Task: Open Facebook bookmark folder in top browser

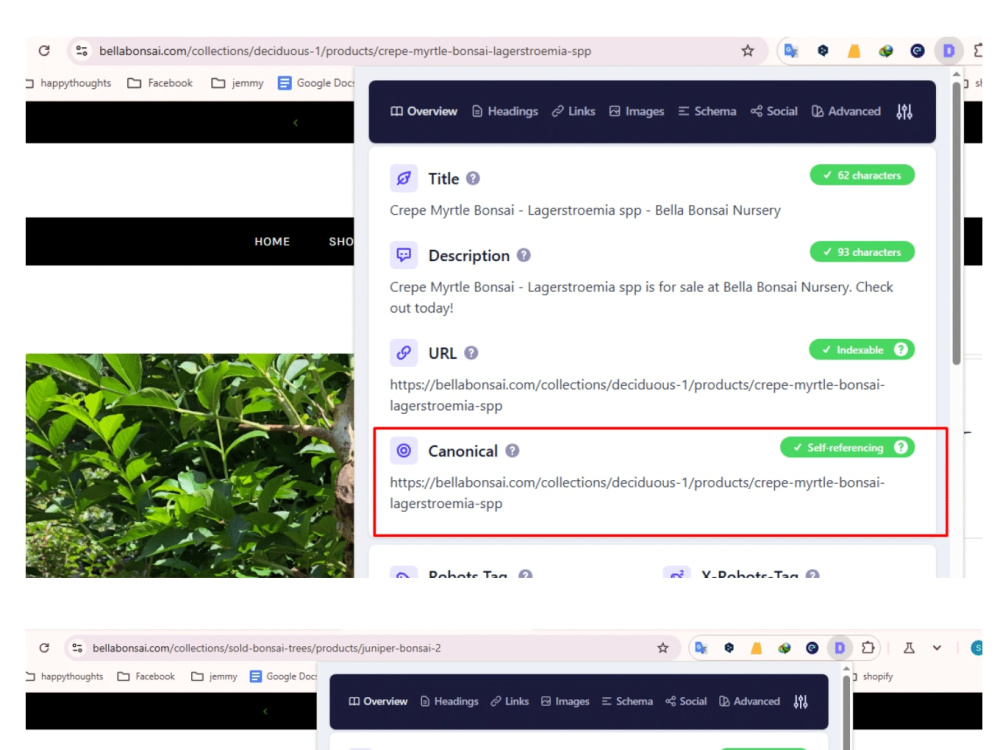Action: (x=160, y=83)
